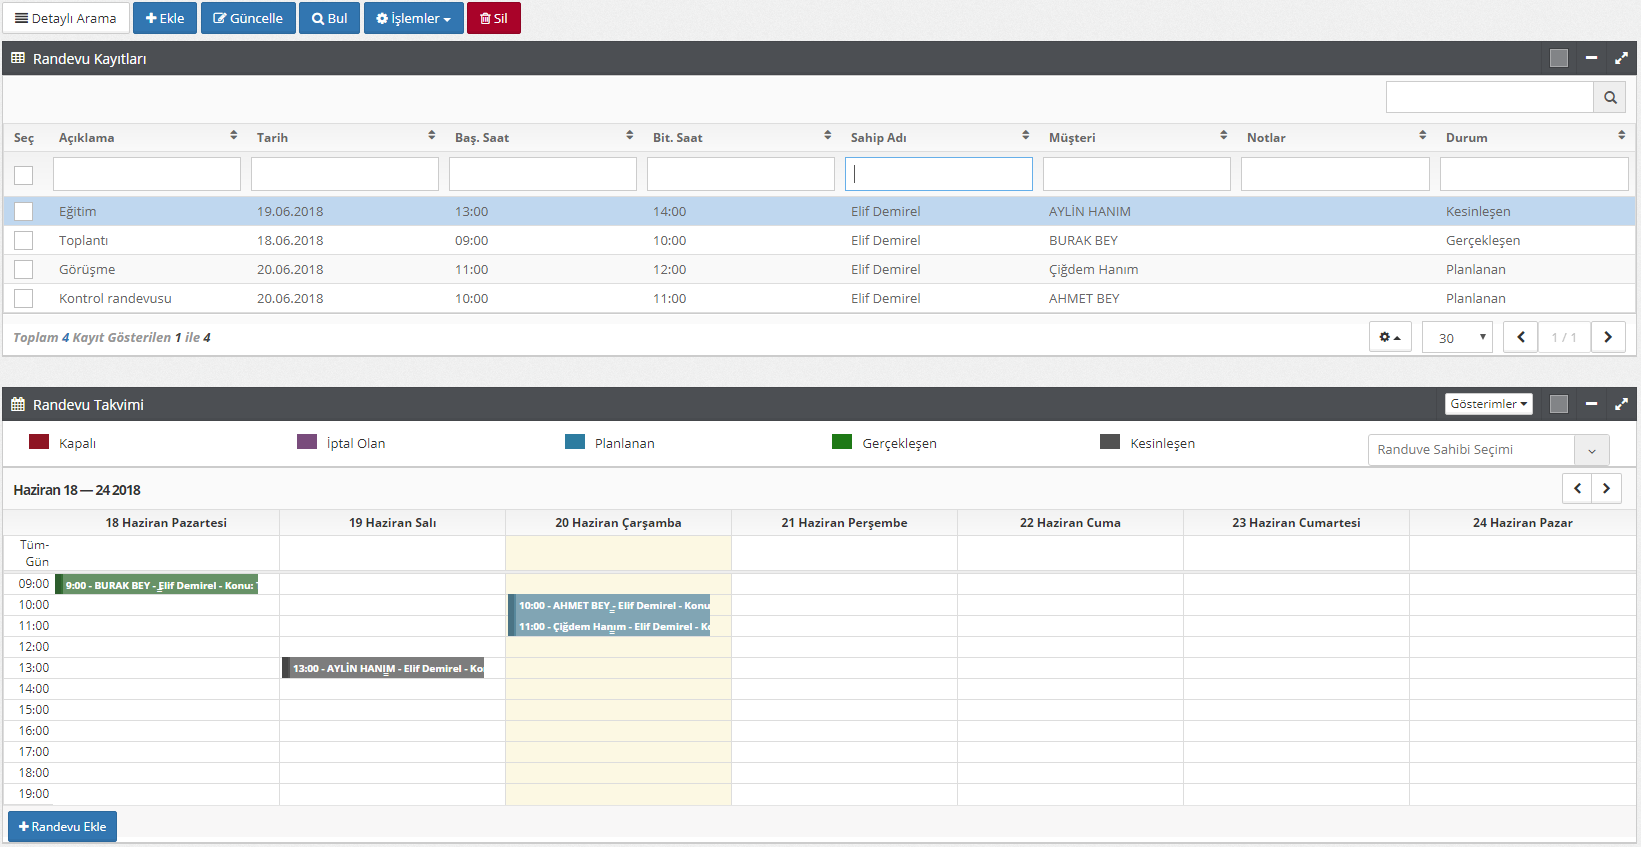The width and height of the screenshot is (1641, 847).
Task: Expand the Gösterimler view dropdown
Action: click(1488, 404)
